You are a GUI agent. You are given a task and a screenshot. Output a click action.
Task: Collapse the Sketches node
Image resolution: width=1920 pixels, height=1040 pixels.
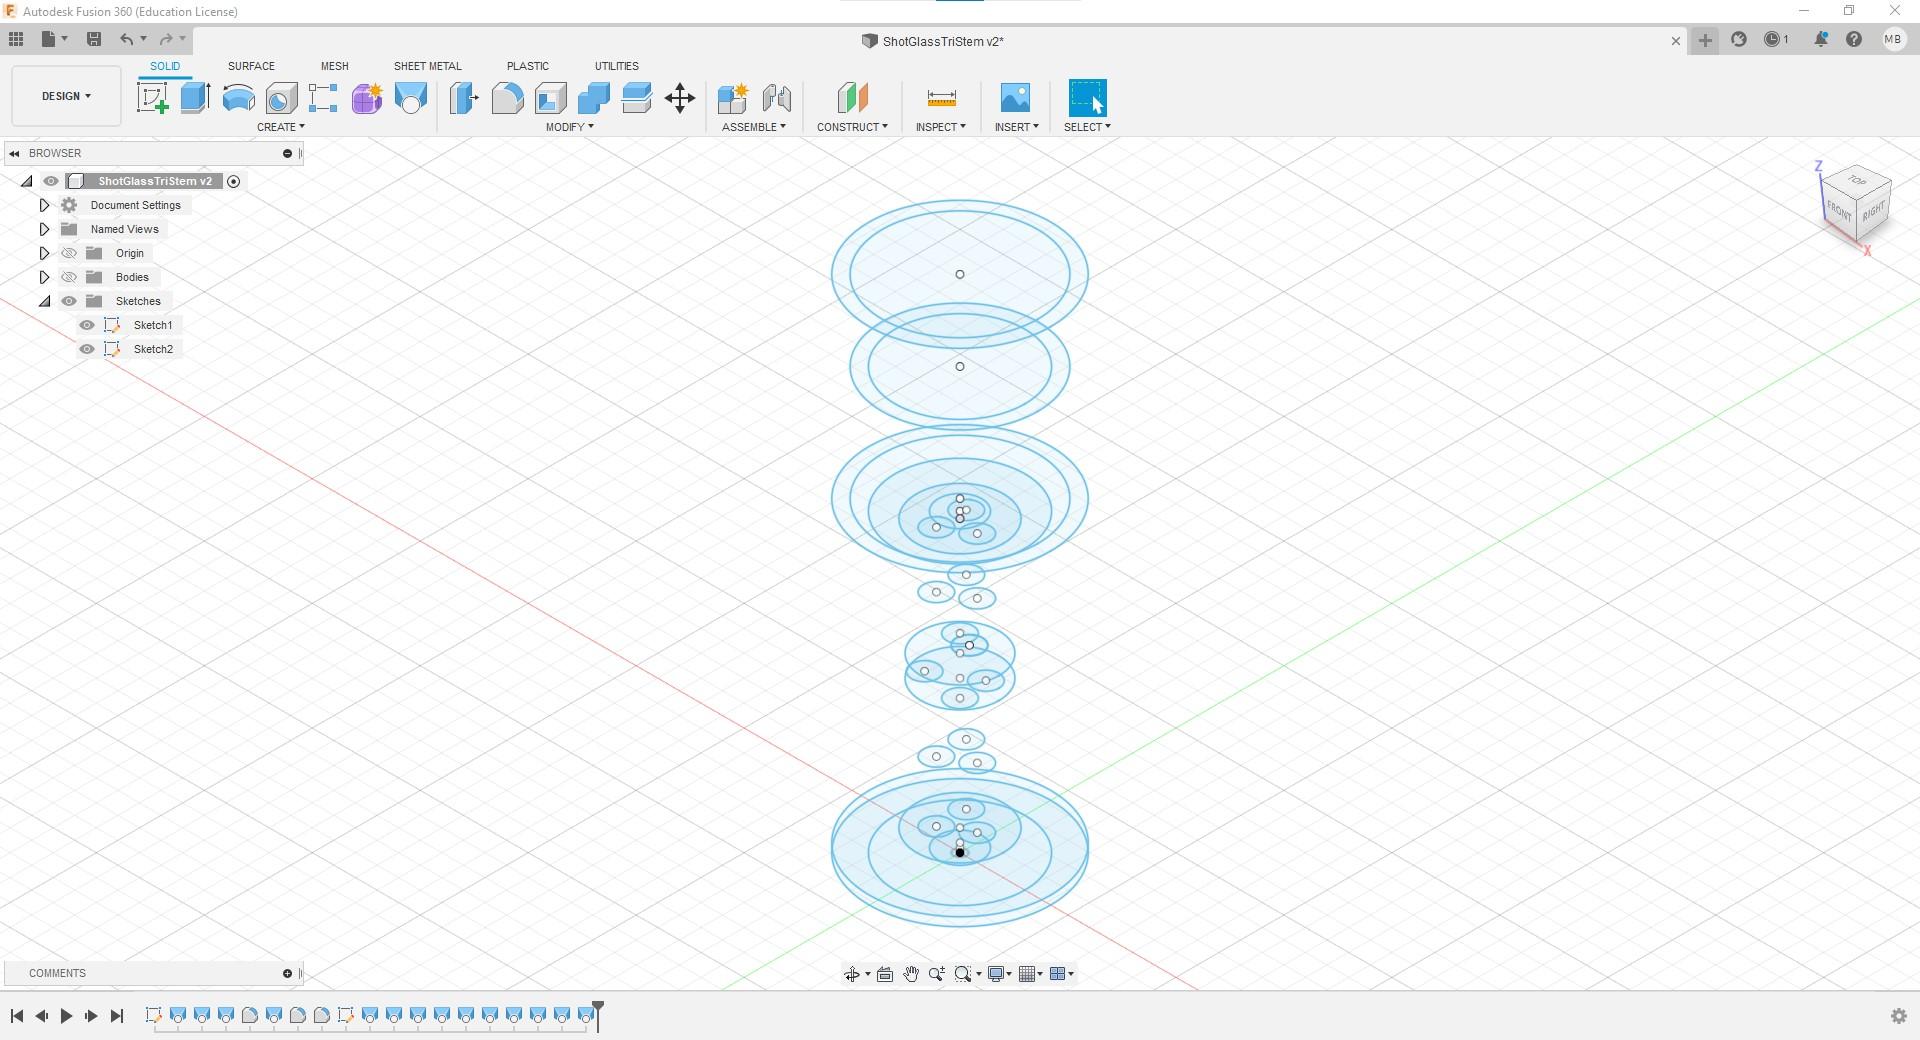(x=44, y=301)
